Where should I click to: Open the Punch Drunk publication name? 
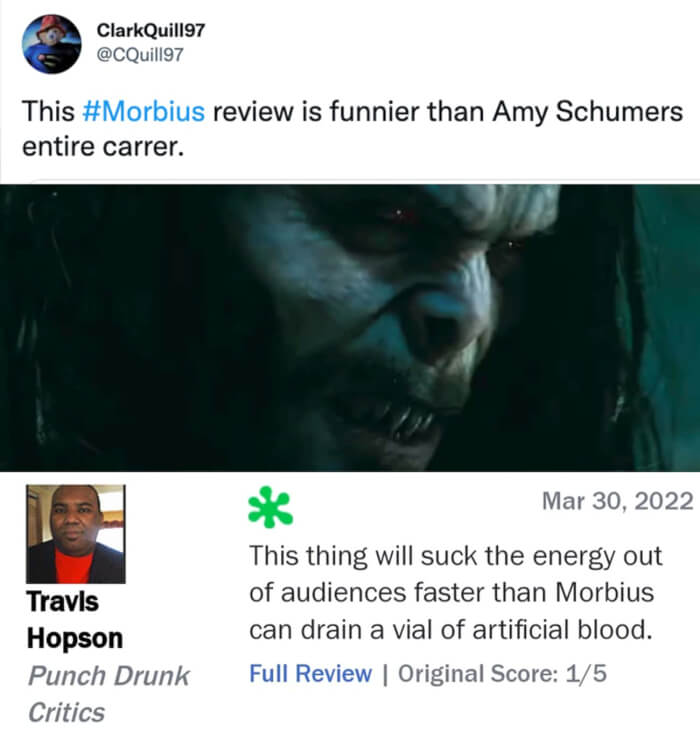click(x=109, y=676)
